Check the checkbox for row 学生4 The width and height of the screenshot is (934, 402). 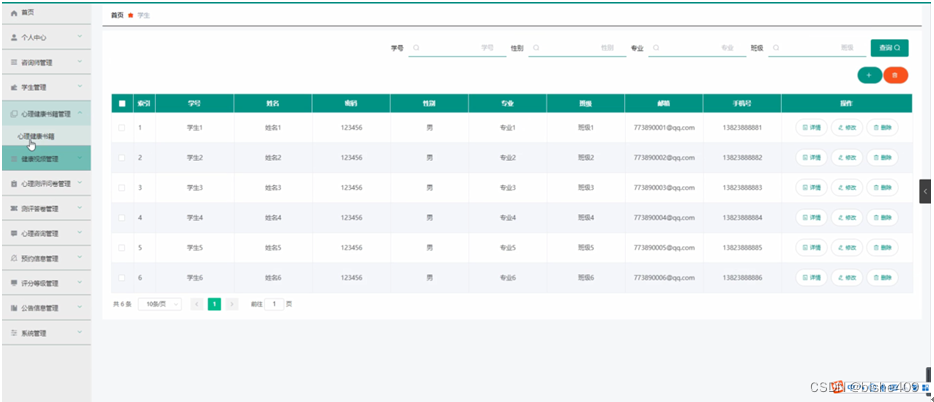click(122, 217)
